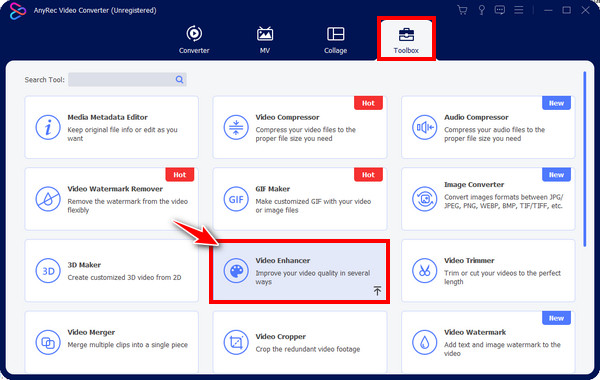This screenshot has width=600, height=380.
Task: Launch Video Cropper title
Action: [280, 336]
